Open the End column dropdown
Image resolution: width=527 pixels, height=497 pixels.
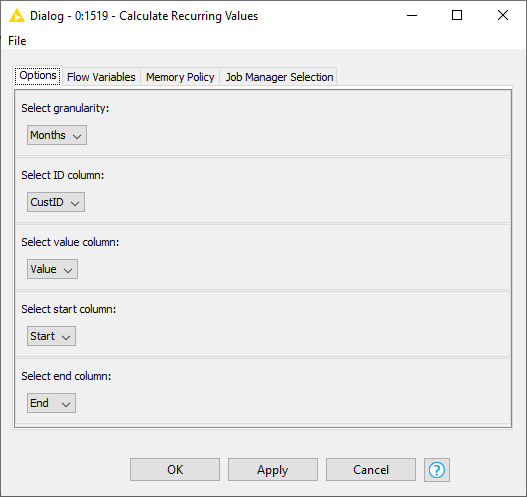click(51, 403)
